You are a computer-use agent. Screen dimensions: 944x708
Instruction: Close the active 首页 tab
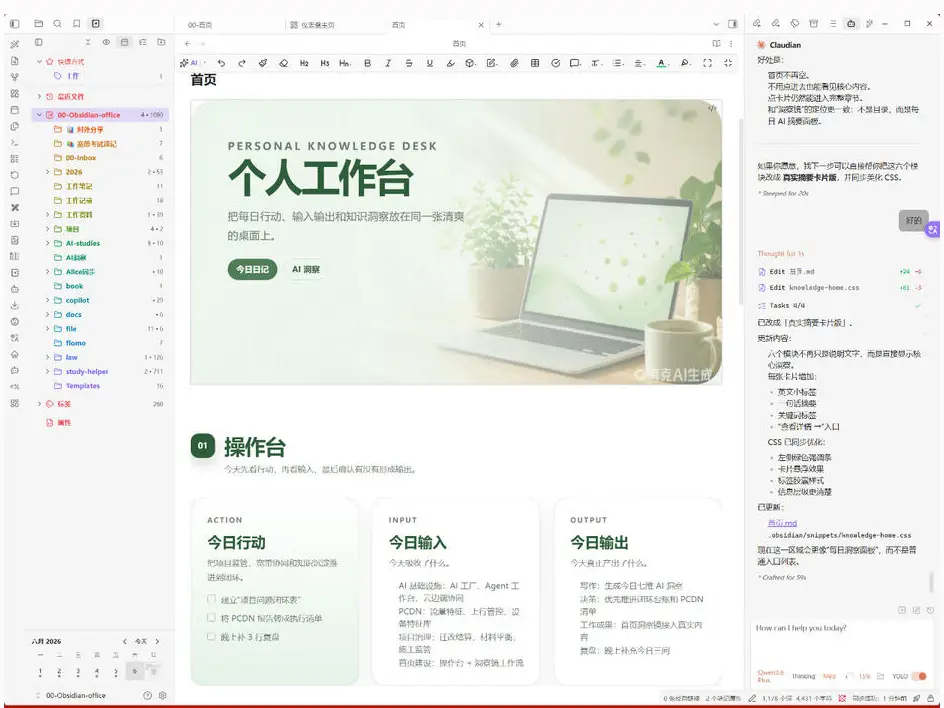click(481, 25)
